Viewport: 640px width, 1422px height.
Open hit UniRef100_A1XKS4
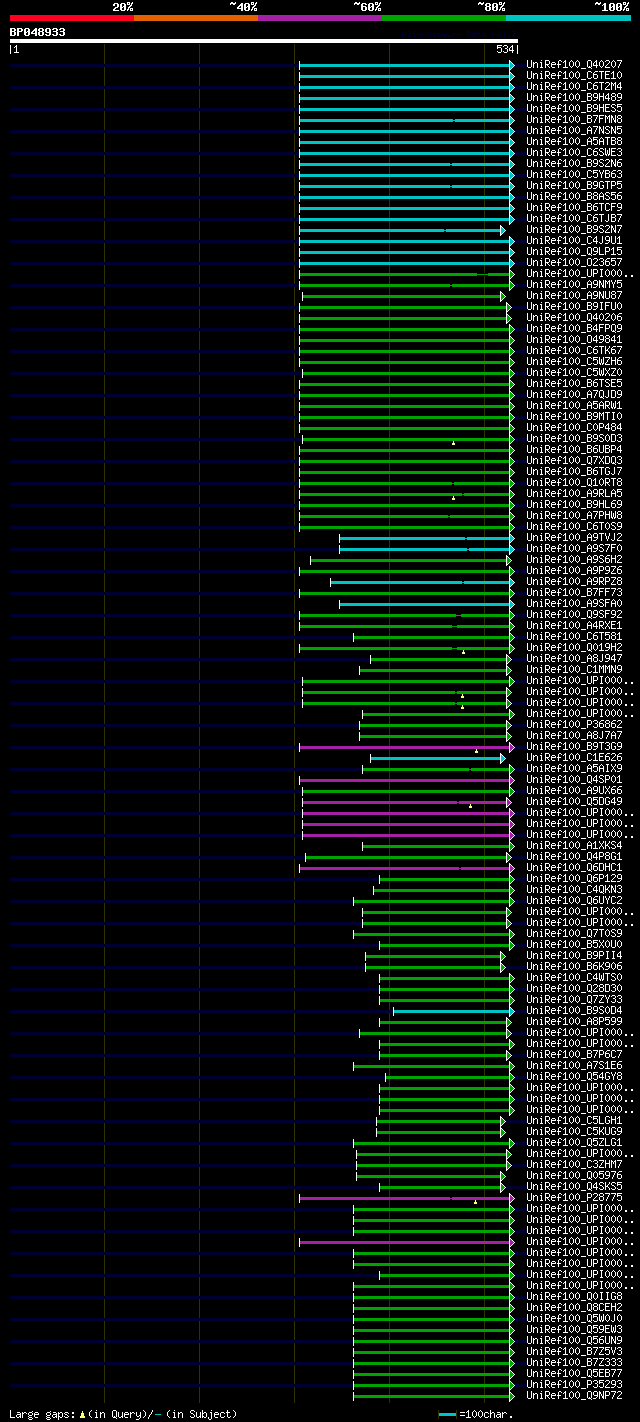[574, 845]
